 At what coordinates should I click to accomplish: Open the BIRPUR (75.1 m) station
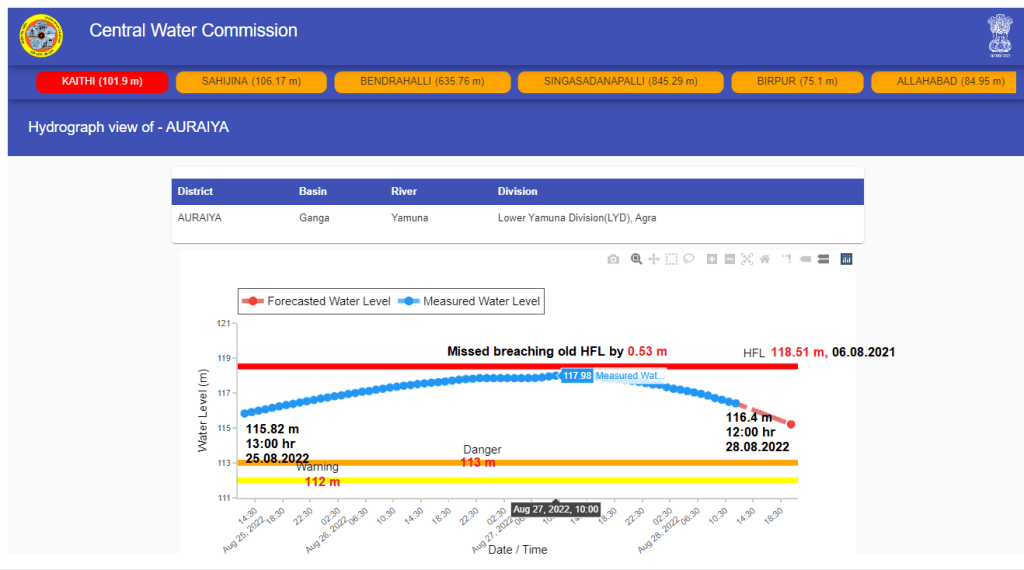click(x=797, y=81)
